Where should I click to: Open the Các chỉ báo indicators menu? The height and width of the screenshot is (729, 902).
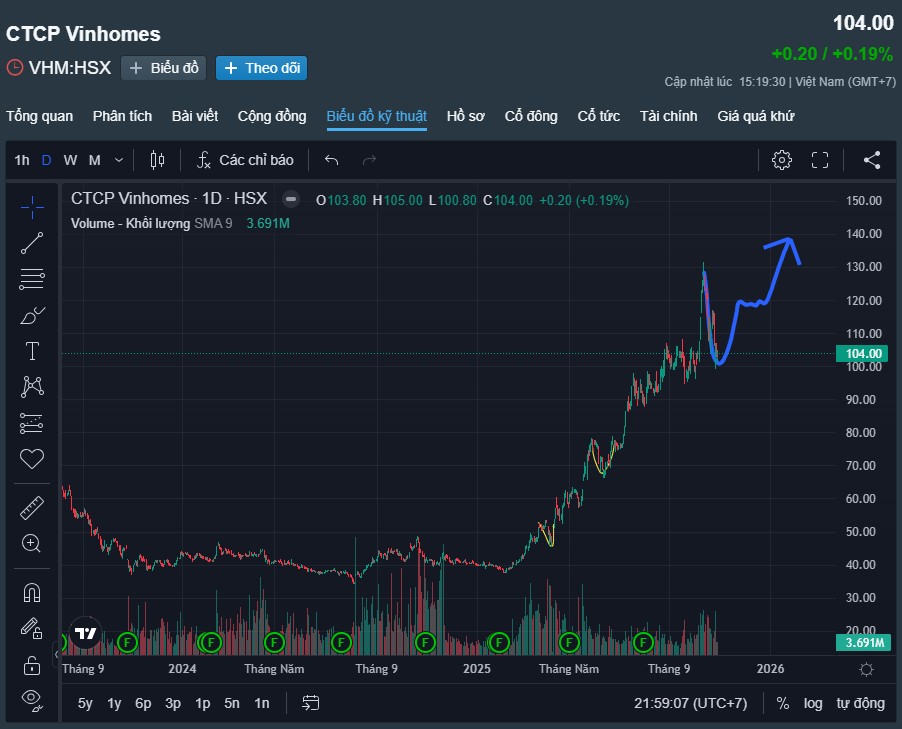pos(245,160)
